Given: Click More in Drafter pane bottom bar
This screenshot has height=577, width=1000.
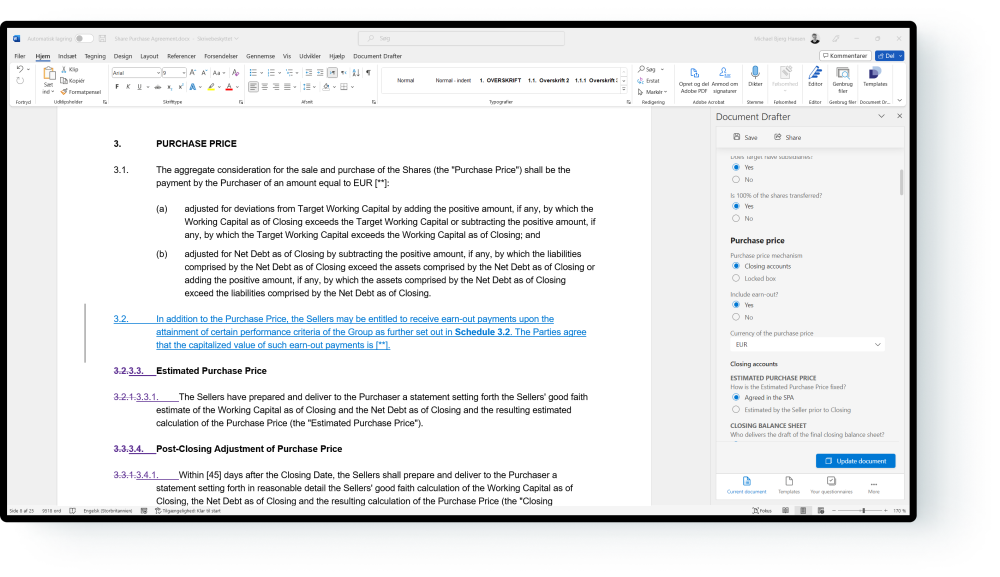Looking at the screenshot, I should coord(874,487).
